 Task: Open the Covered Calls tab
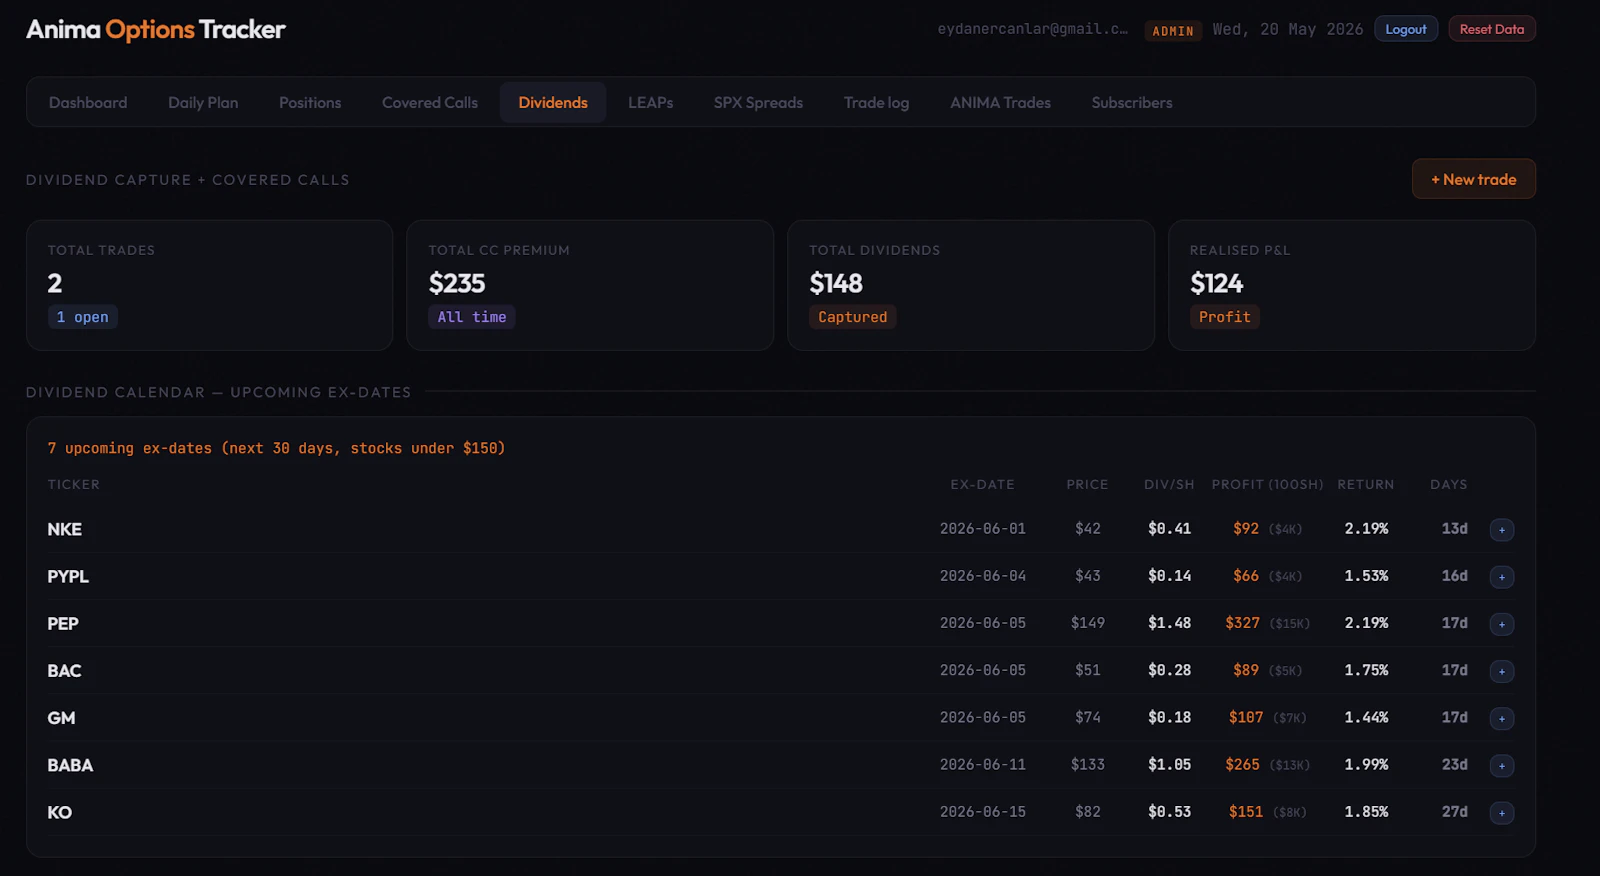[x=430, y=102]
